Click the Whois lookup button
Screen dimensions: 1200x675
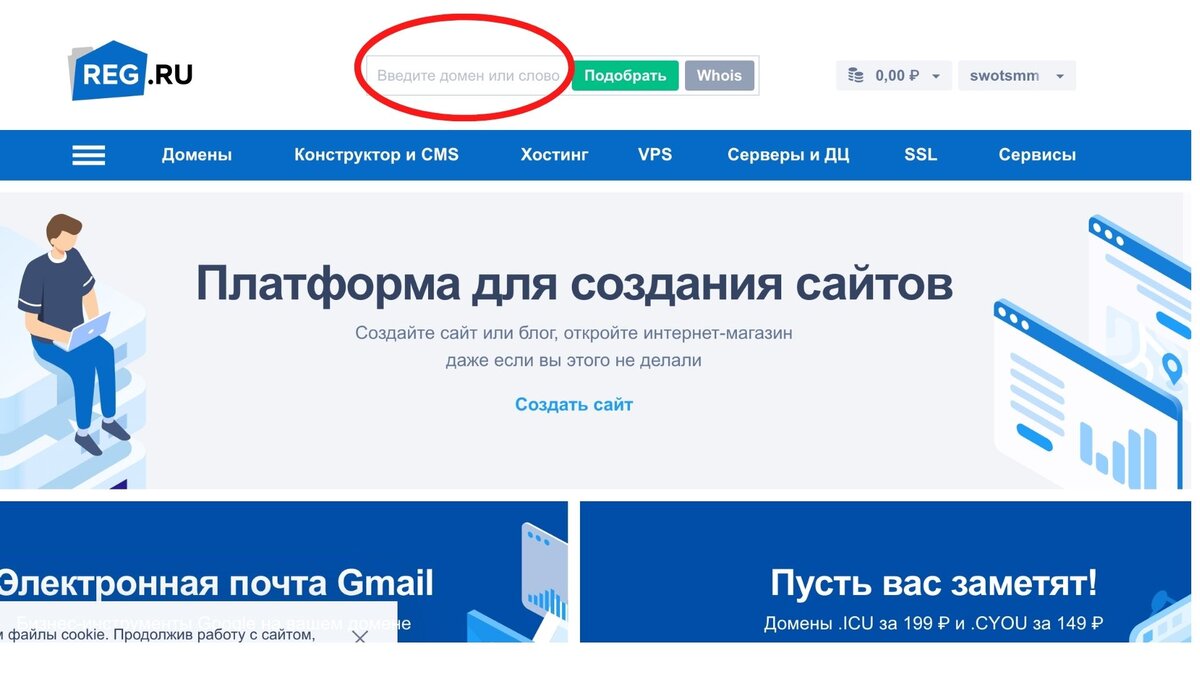click(719, 75)
